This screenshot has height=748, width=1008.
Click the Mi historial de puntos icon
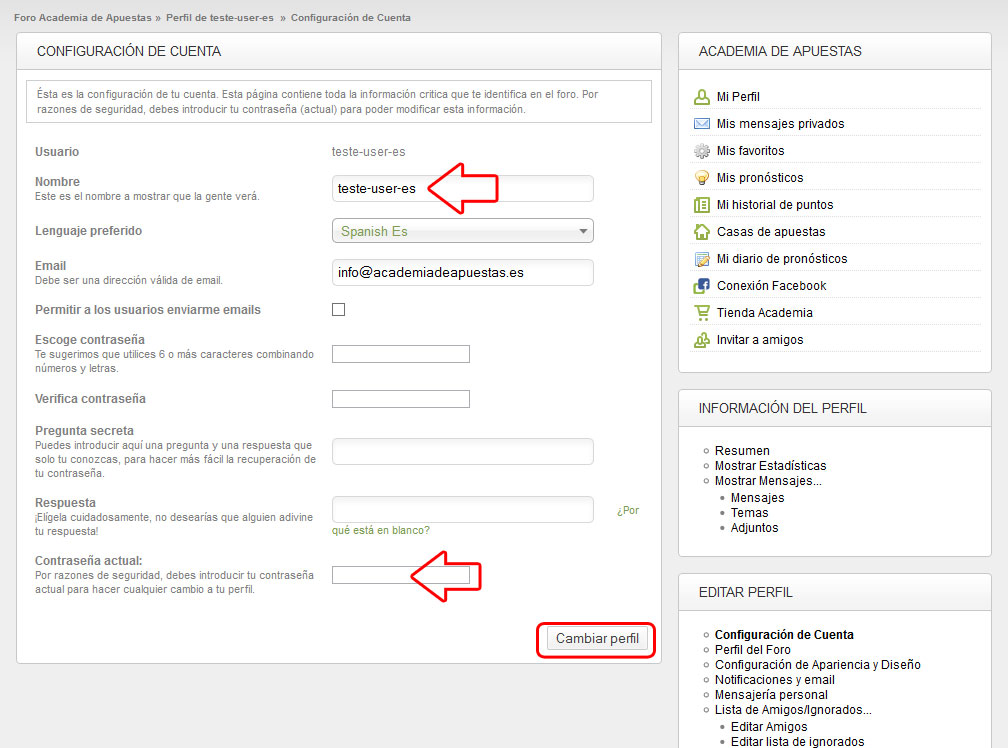pos(702,205)
